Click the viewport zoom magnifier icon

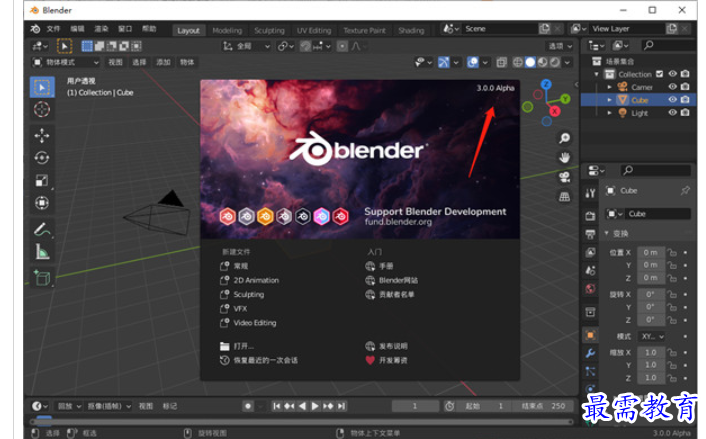point(564,138)
